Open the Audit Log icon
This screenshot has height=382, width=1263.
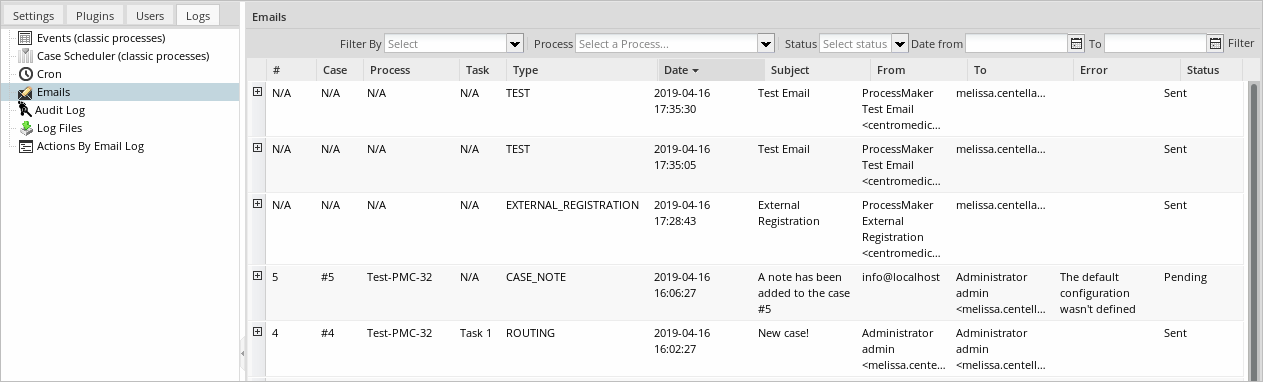coord(26,110)
